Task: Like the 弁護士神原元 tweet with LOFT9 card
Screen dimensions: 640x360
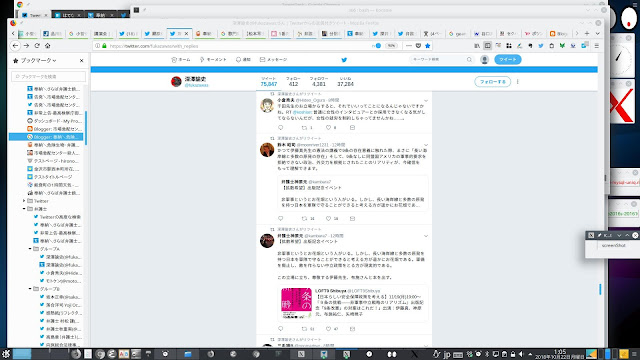Action: point(328,329)
